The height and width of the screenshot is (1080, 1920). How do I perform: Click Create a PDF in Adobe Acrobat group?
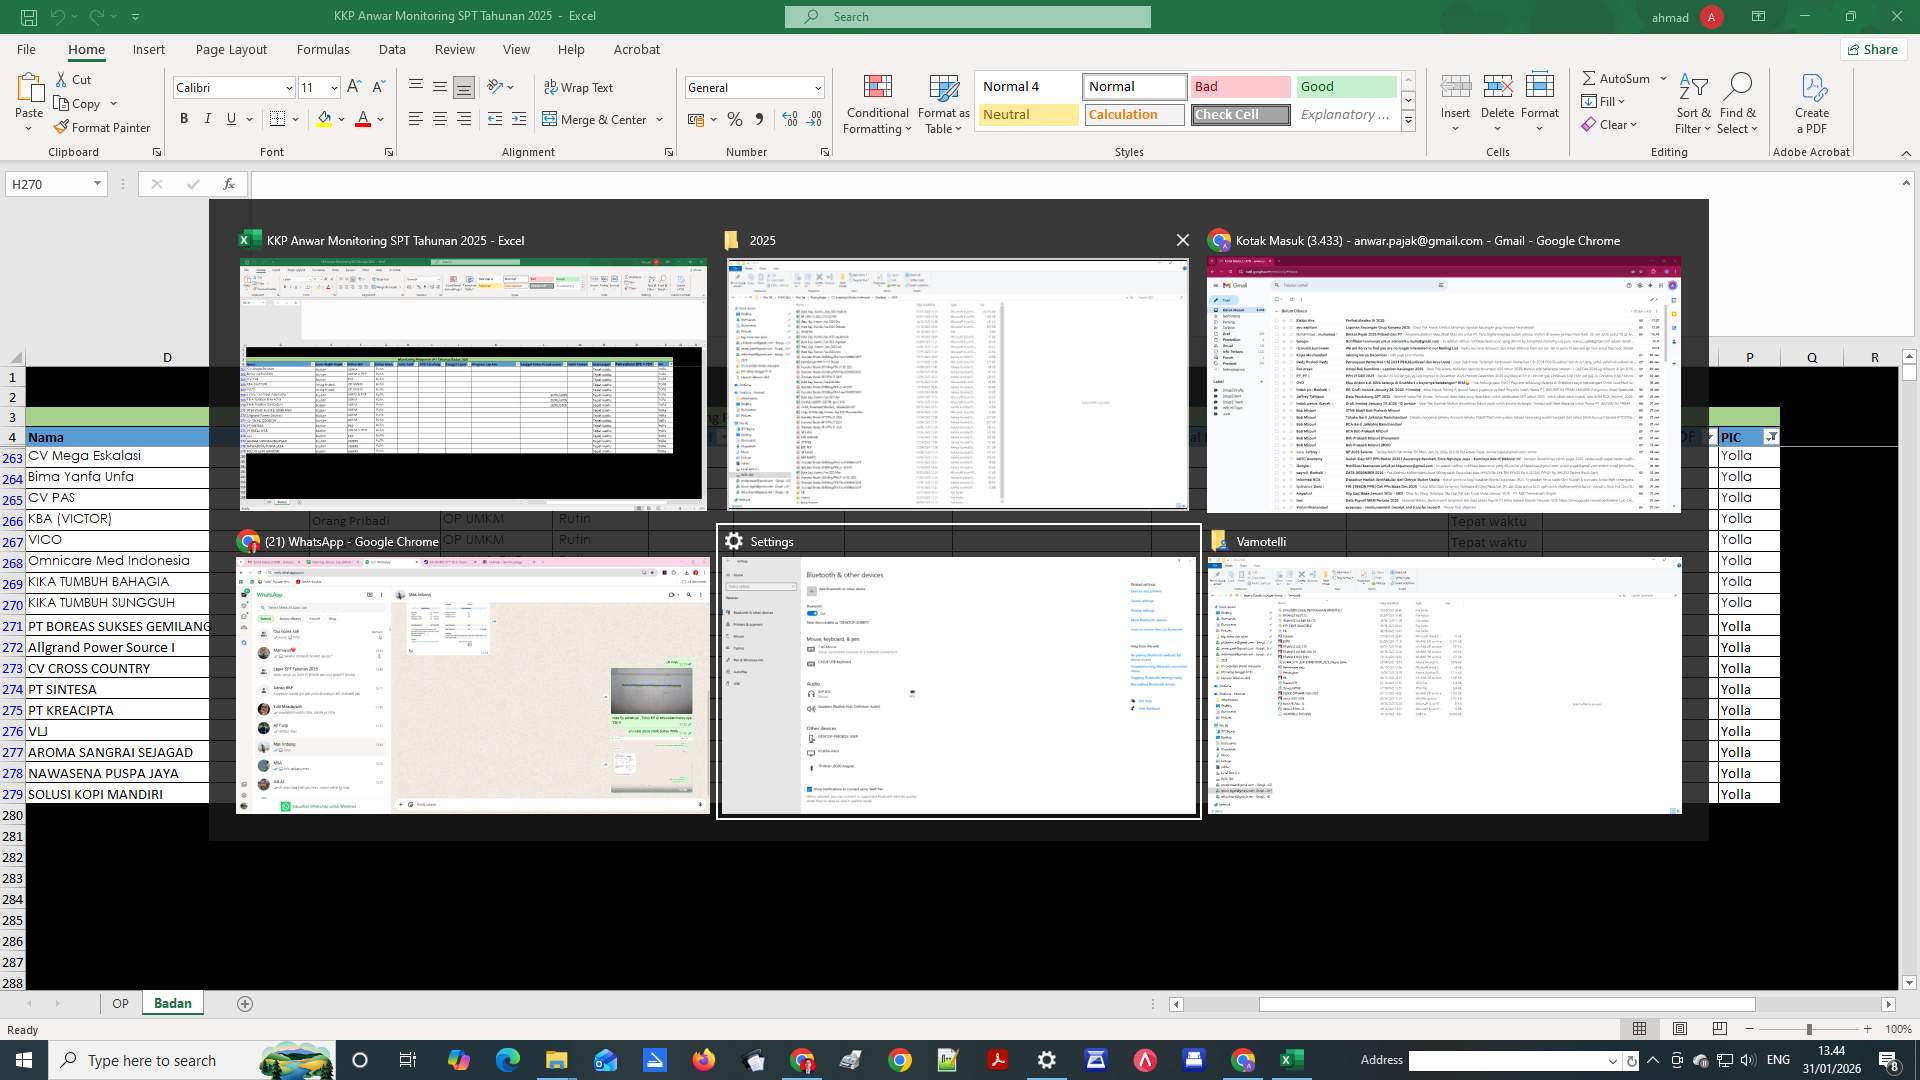pos(1810,103)
